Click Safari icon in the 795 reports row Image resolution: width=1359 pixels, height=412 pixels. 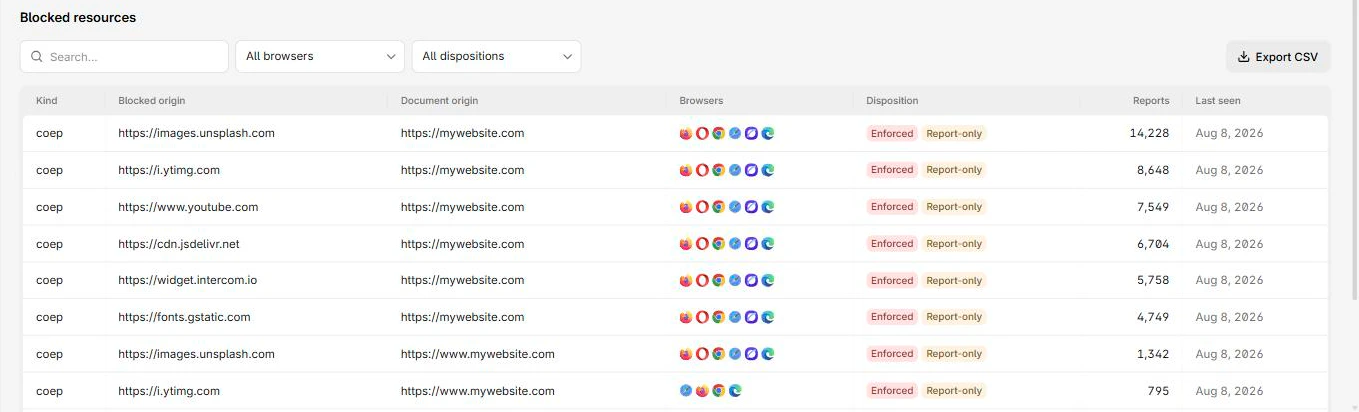(x=686, y=391)
